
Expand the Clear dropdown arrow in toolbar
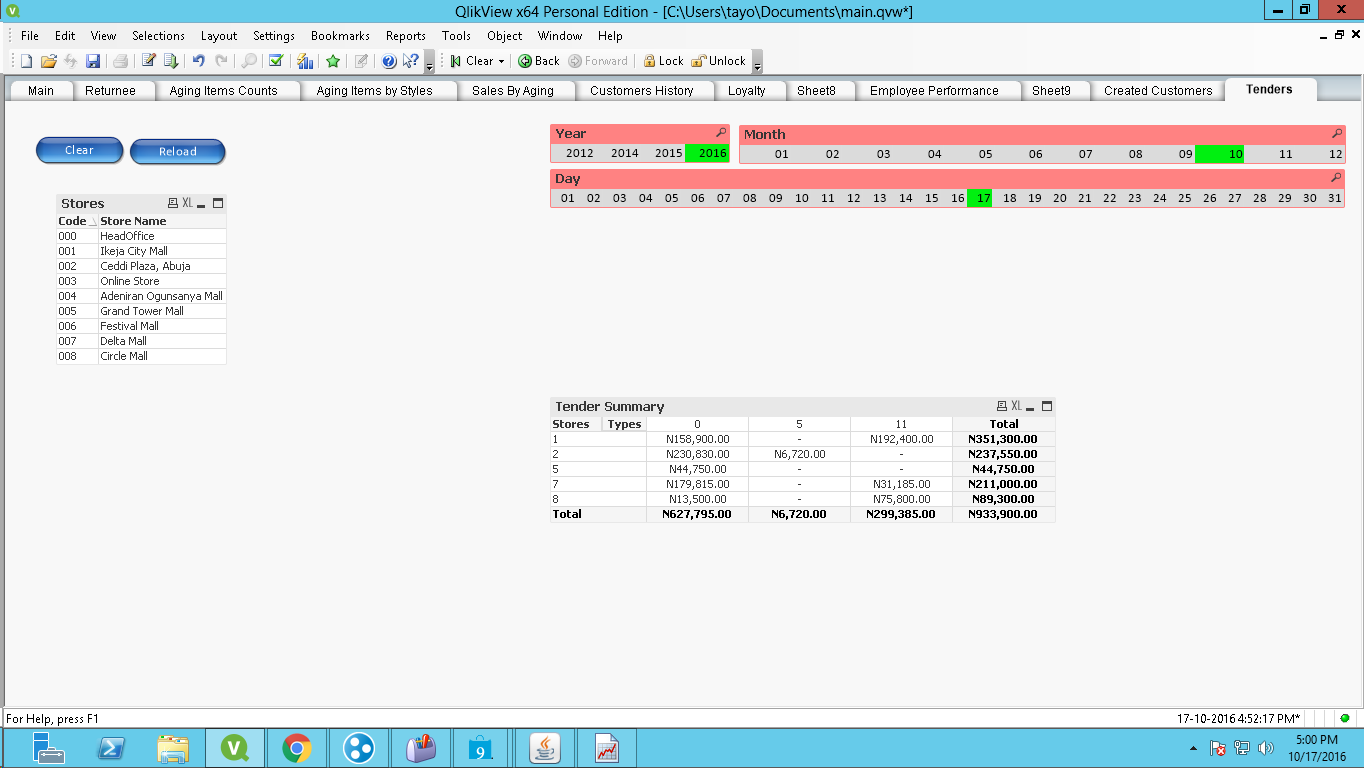(501, 61)
